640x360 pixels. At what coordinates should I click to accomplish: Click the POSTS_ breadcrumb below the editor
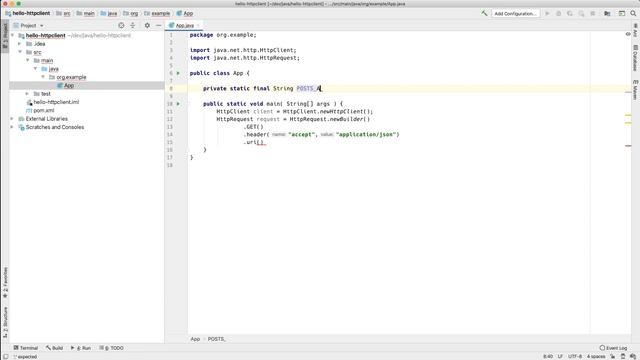[216, 339]
